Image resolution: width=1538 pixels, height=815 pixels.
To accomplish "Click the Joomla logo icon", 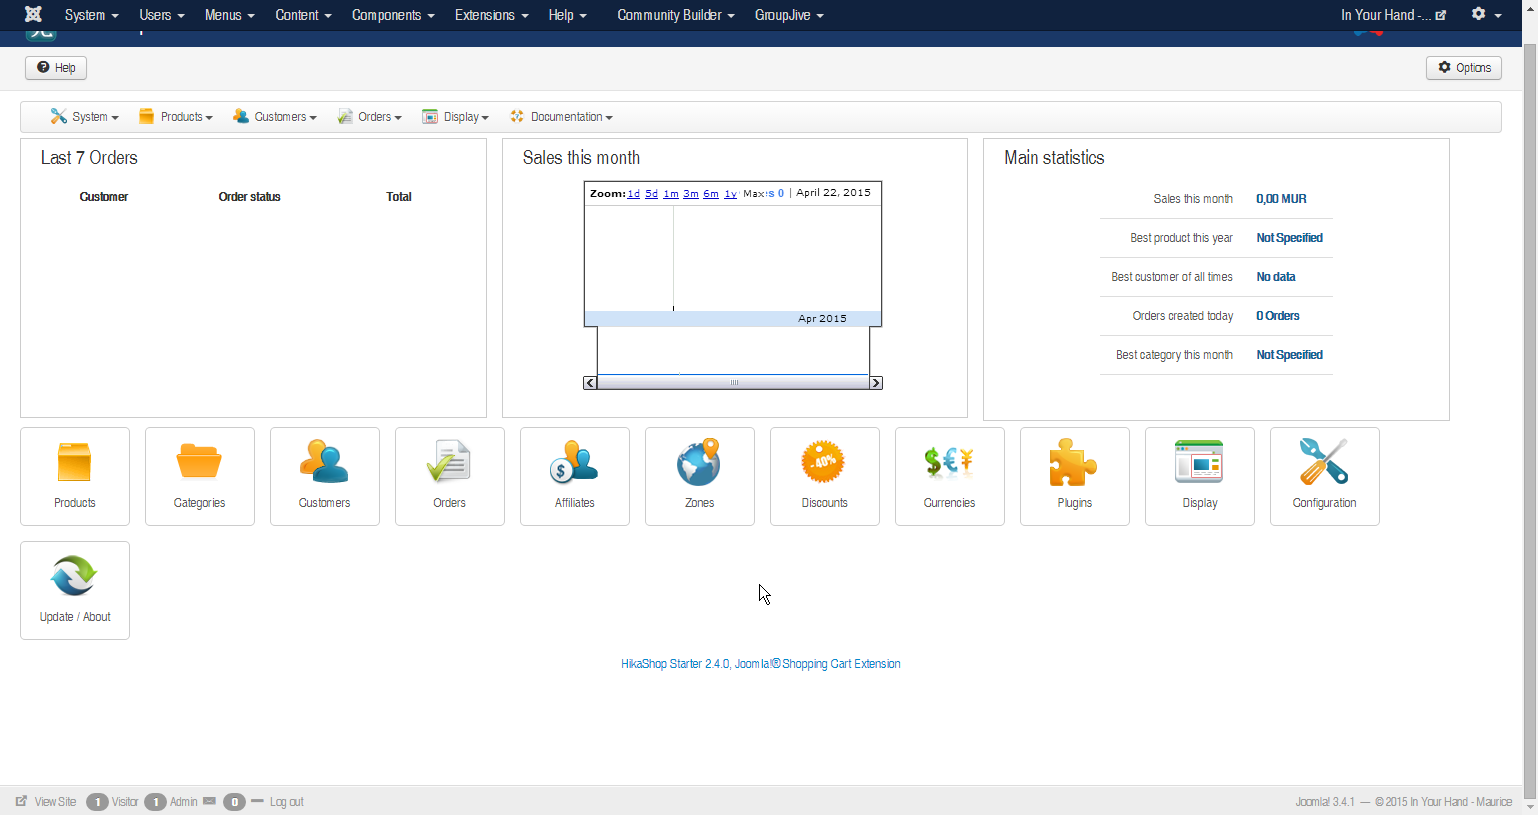I will pos(33,15).
